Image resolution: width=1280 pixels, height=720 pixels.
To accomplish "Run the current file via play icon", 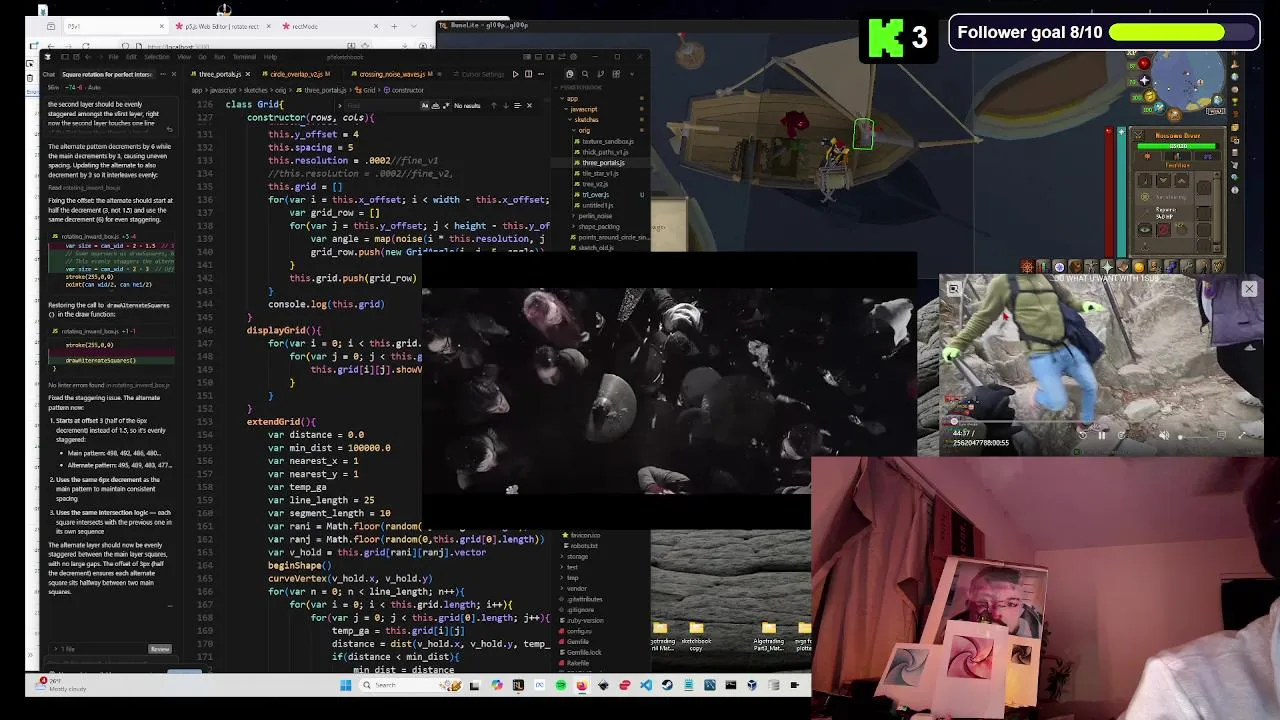I will (x=515, y=74).
